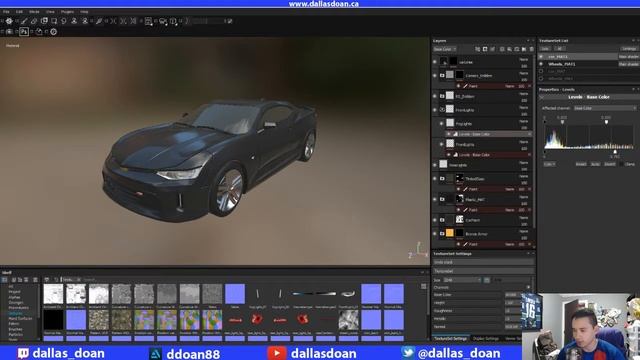Toggle visibility of FogLights layer

tap(442, 123)
